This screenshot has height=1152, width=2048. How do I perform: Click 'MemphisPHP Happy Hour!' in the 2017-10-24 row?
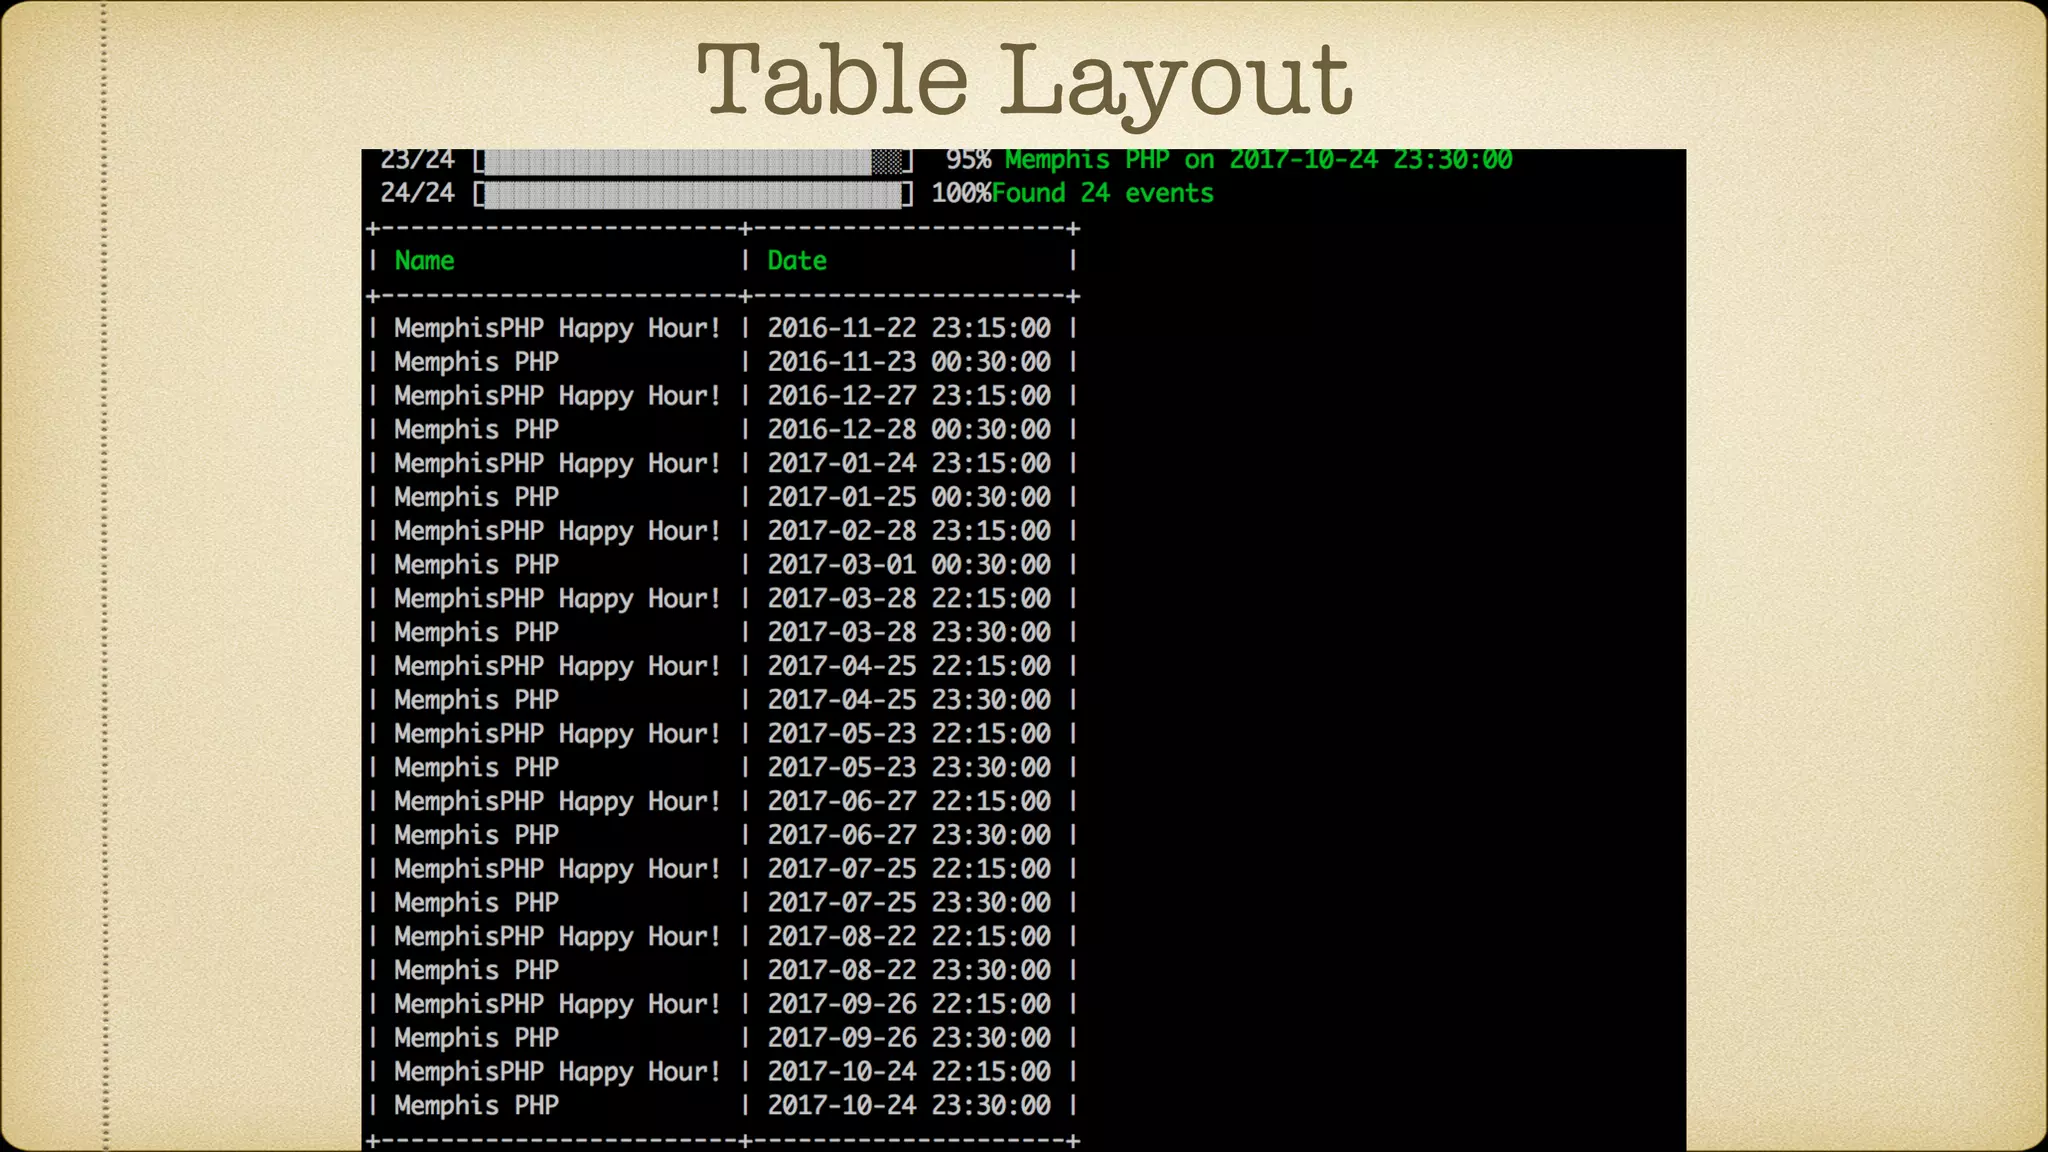coord(557,1073)
